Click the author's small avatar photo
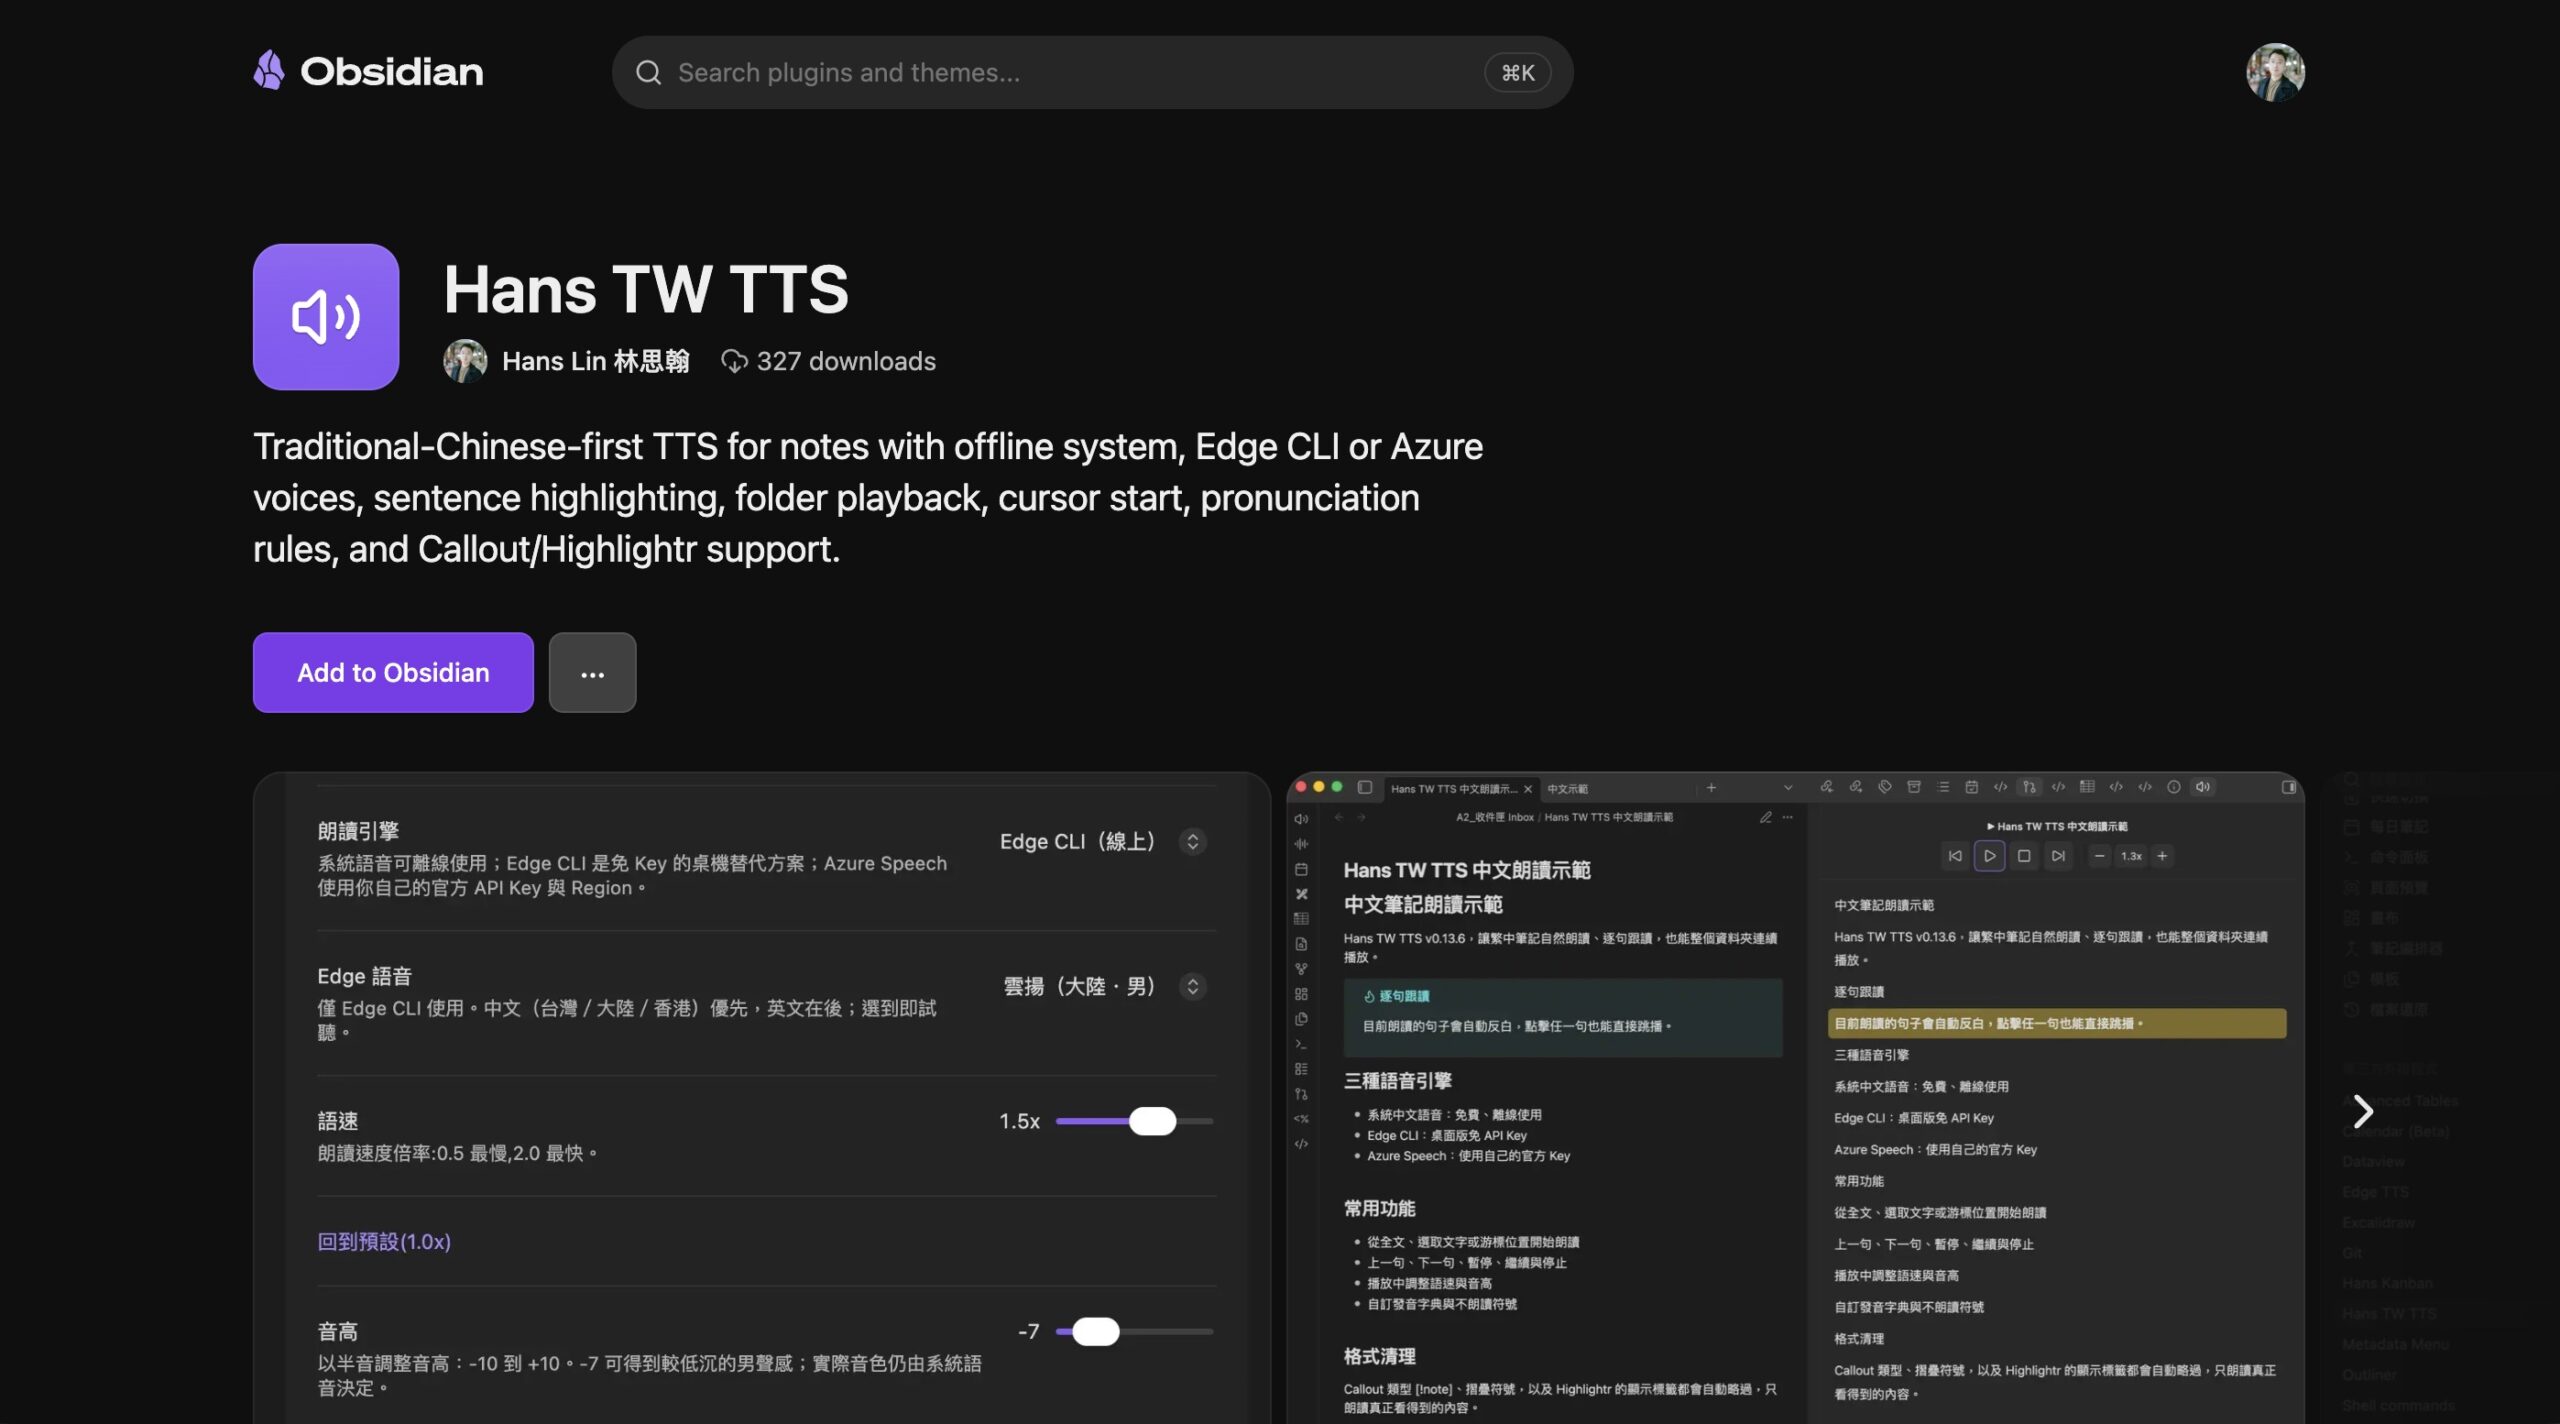 465,361
